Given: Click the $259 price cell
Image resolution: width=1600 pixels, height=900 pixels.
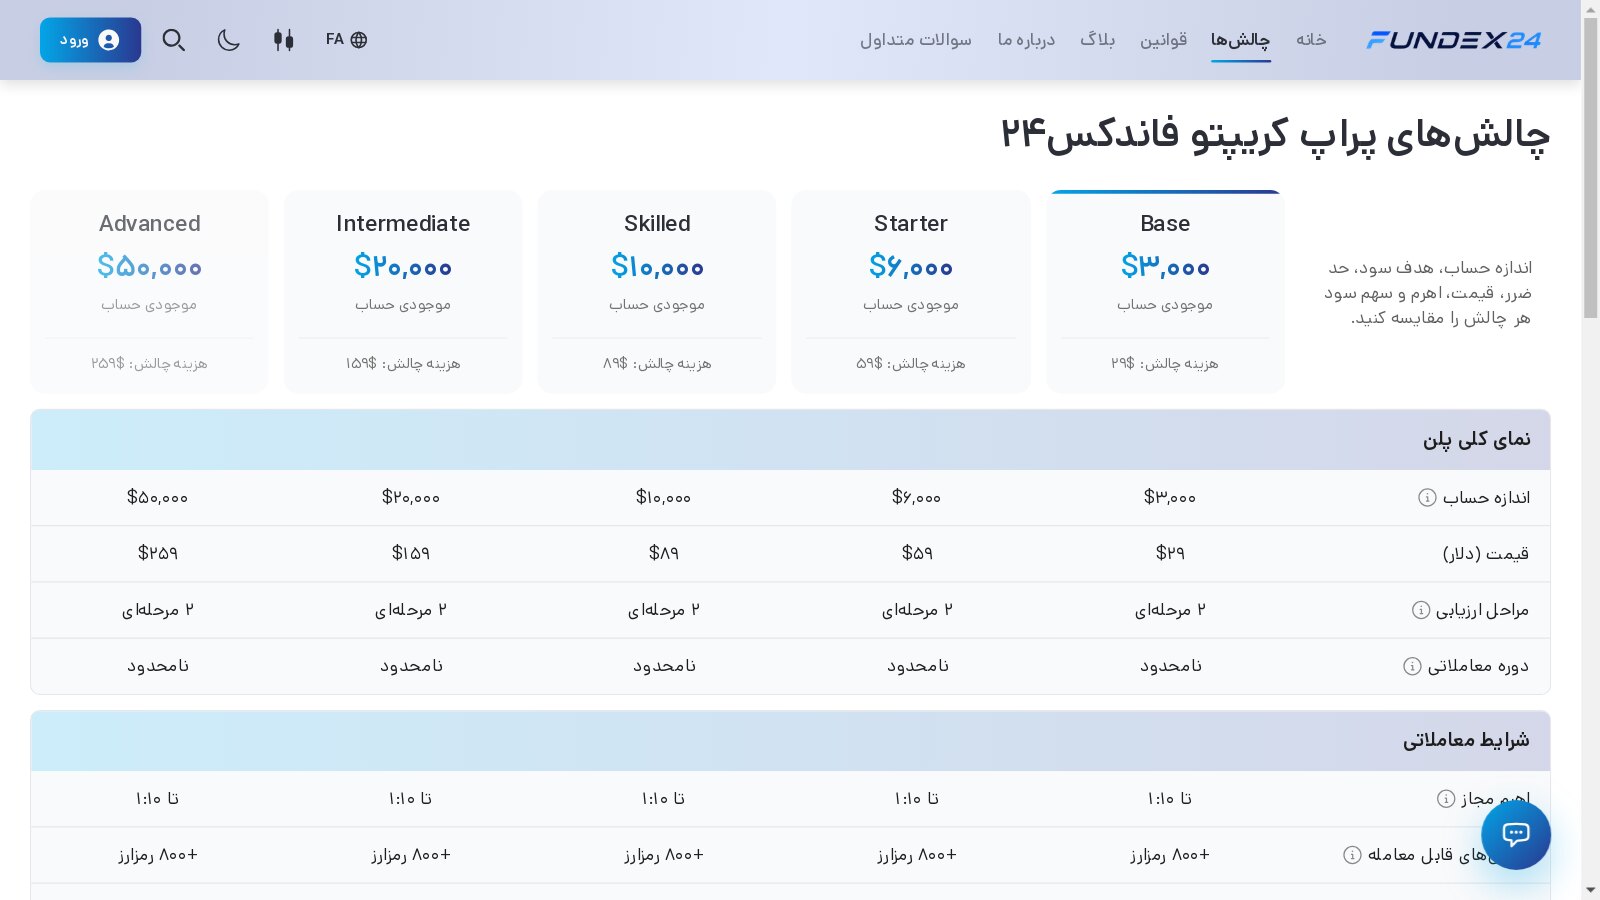Looking at the screenshot, I should (x=158, y=553).
